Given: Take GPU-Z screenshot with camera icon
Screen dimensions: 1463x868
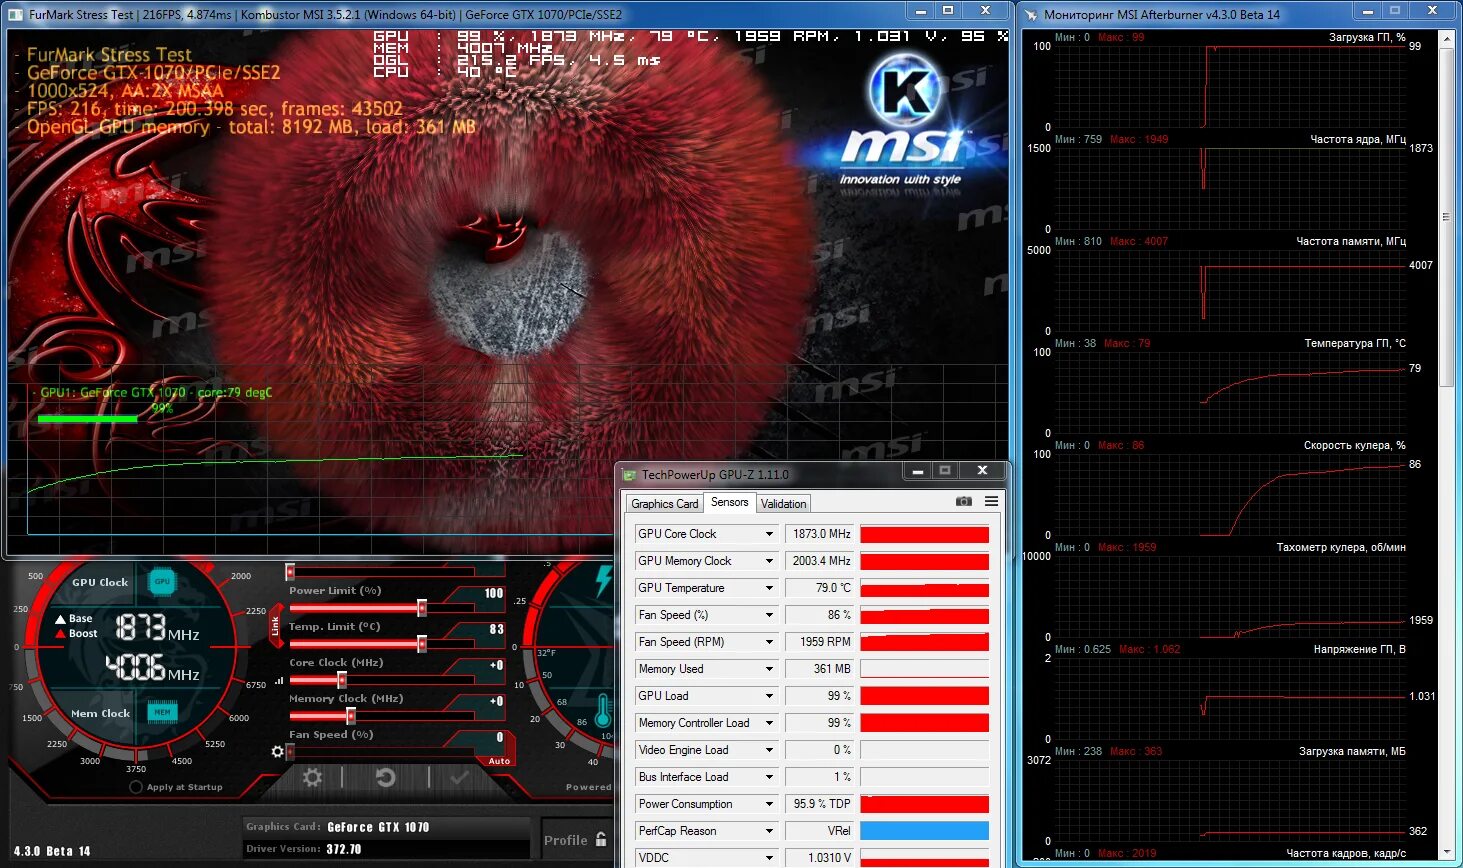Looking at the screenshot, I should 964,501.
